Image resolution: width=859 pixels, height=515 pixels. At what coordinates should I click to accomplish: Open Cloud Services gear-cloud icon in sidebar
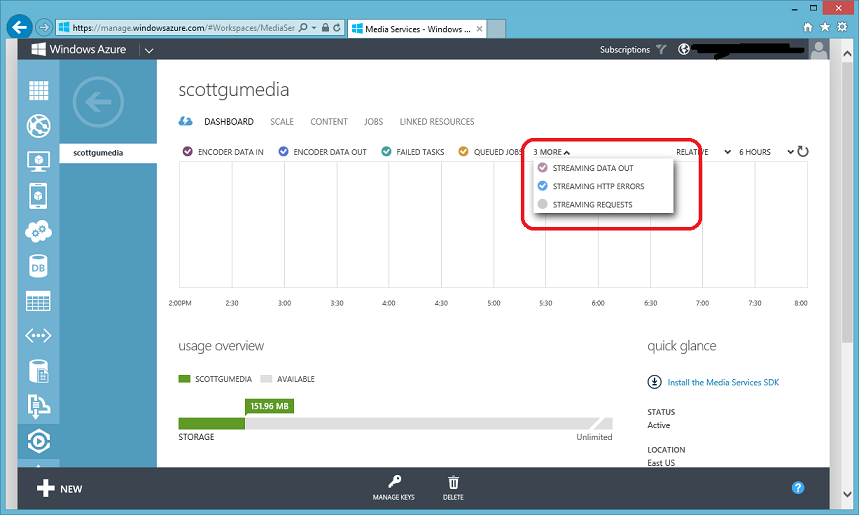click(x=38, y=232)
